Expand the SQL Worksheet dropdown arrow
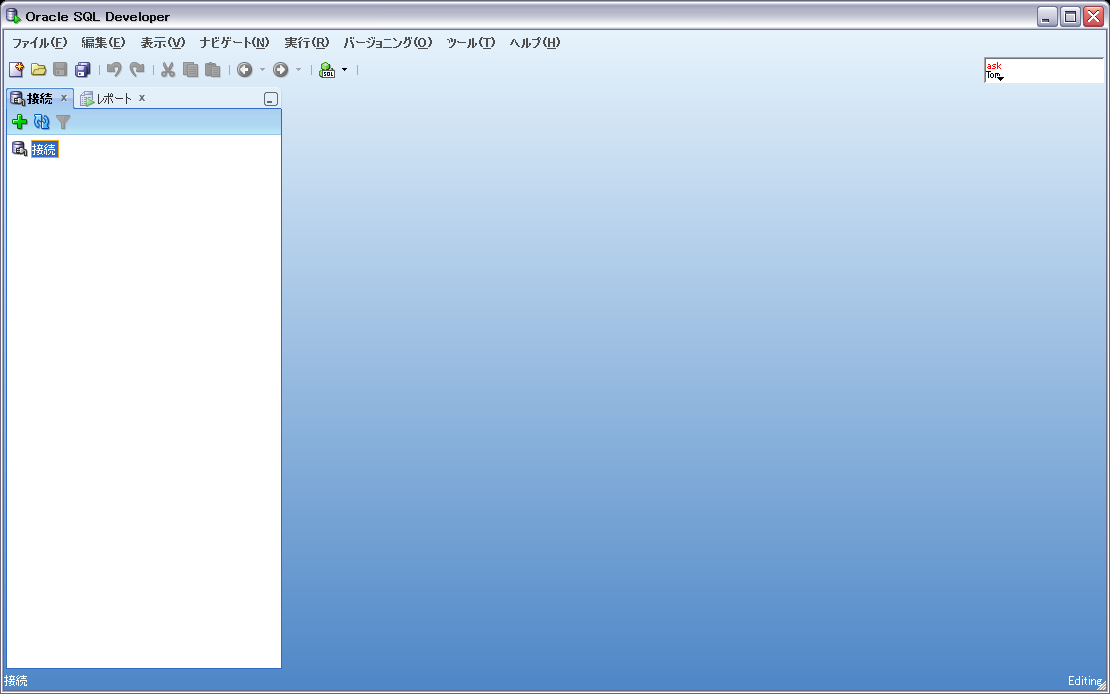The image size is (1110, 694). [x=345, y=69]
